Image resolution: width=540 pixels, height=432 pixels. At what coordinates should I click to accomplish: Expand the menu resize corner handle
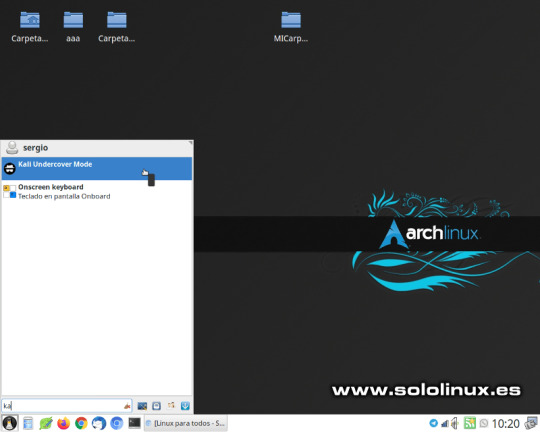[190, 142]
